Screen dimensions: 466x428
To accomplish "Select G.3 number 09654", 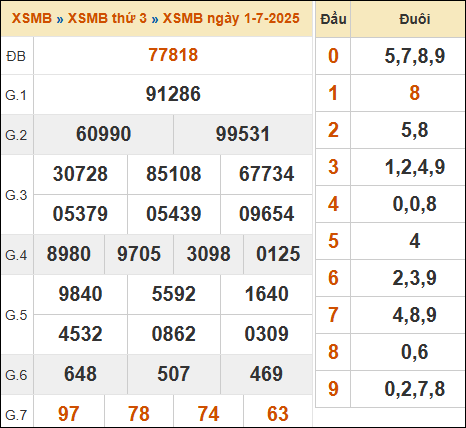I will point(267,214).
